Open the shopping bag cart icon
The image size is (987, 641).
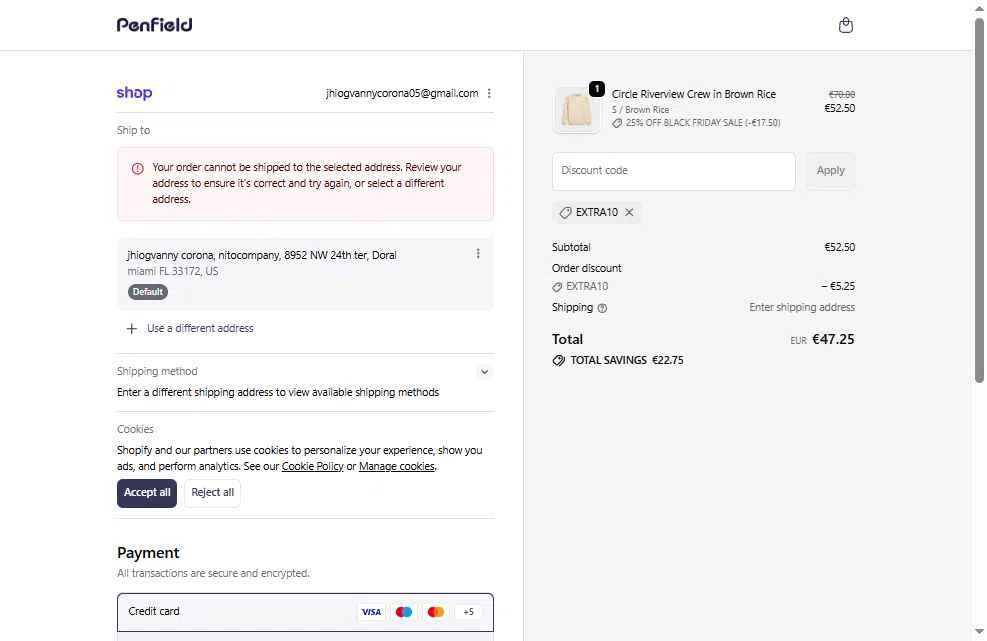click(845, 25)
